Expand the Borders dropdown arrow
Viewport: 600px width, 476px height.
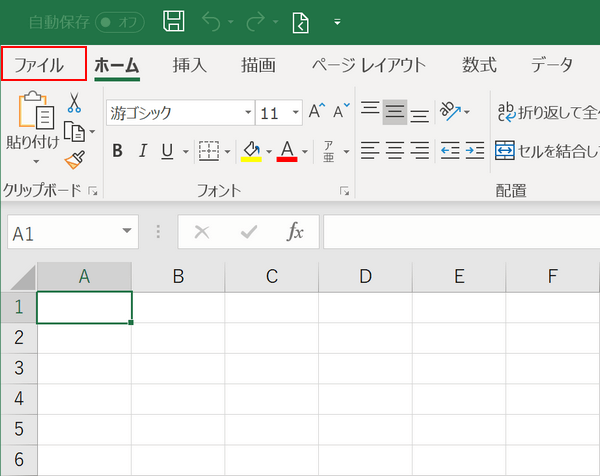coord(227,152)
